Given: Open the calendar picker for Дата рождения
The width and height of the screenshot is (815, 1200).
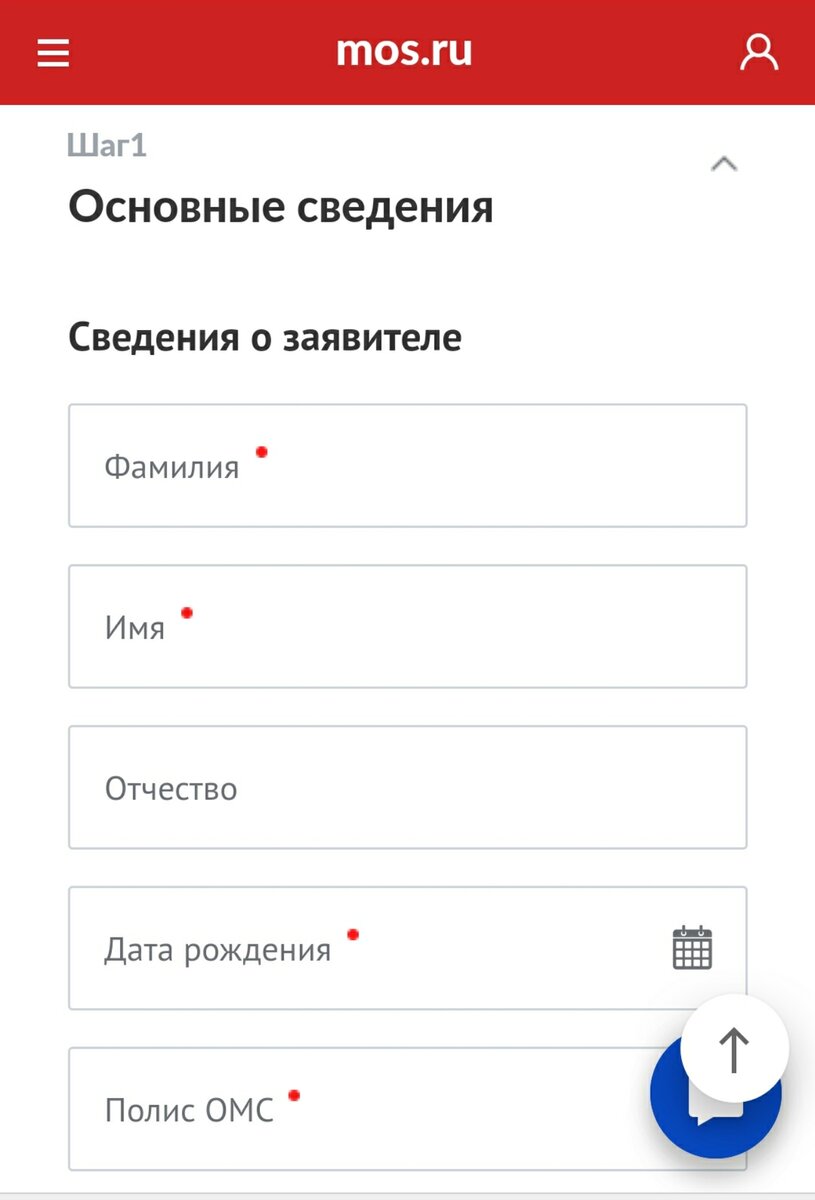Looking at the screenshot, I should pyautogui.click(x=695, y=948).
